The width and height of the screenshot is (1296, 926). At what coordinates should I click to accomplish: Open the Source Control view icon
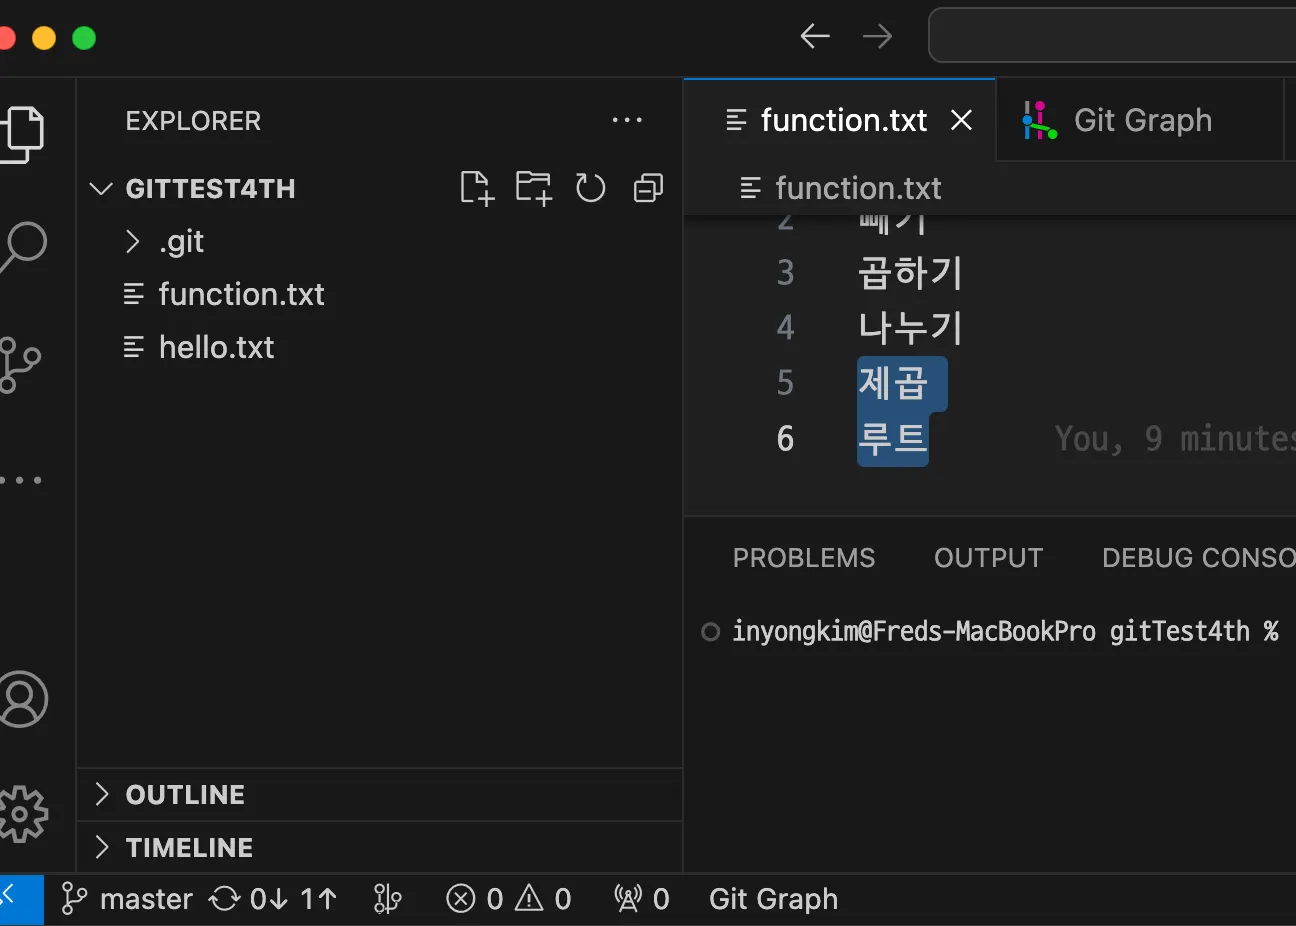coord(20,365)
